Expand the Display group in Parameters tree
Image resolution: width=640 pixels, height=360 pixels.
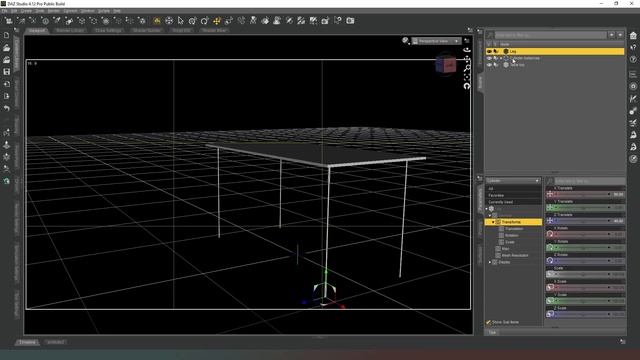(490, 262)
